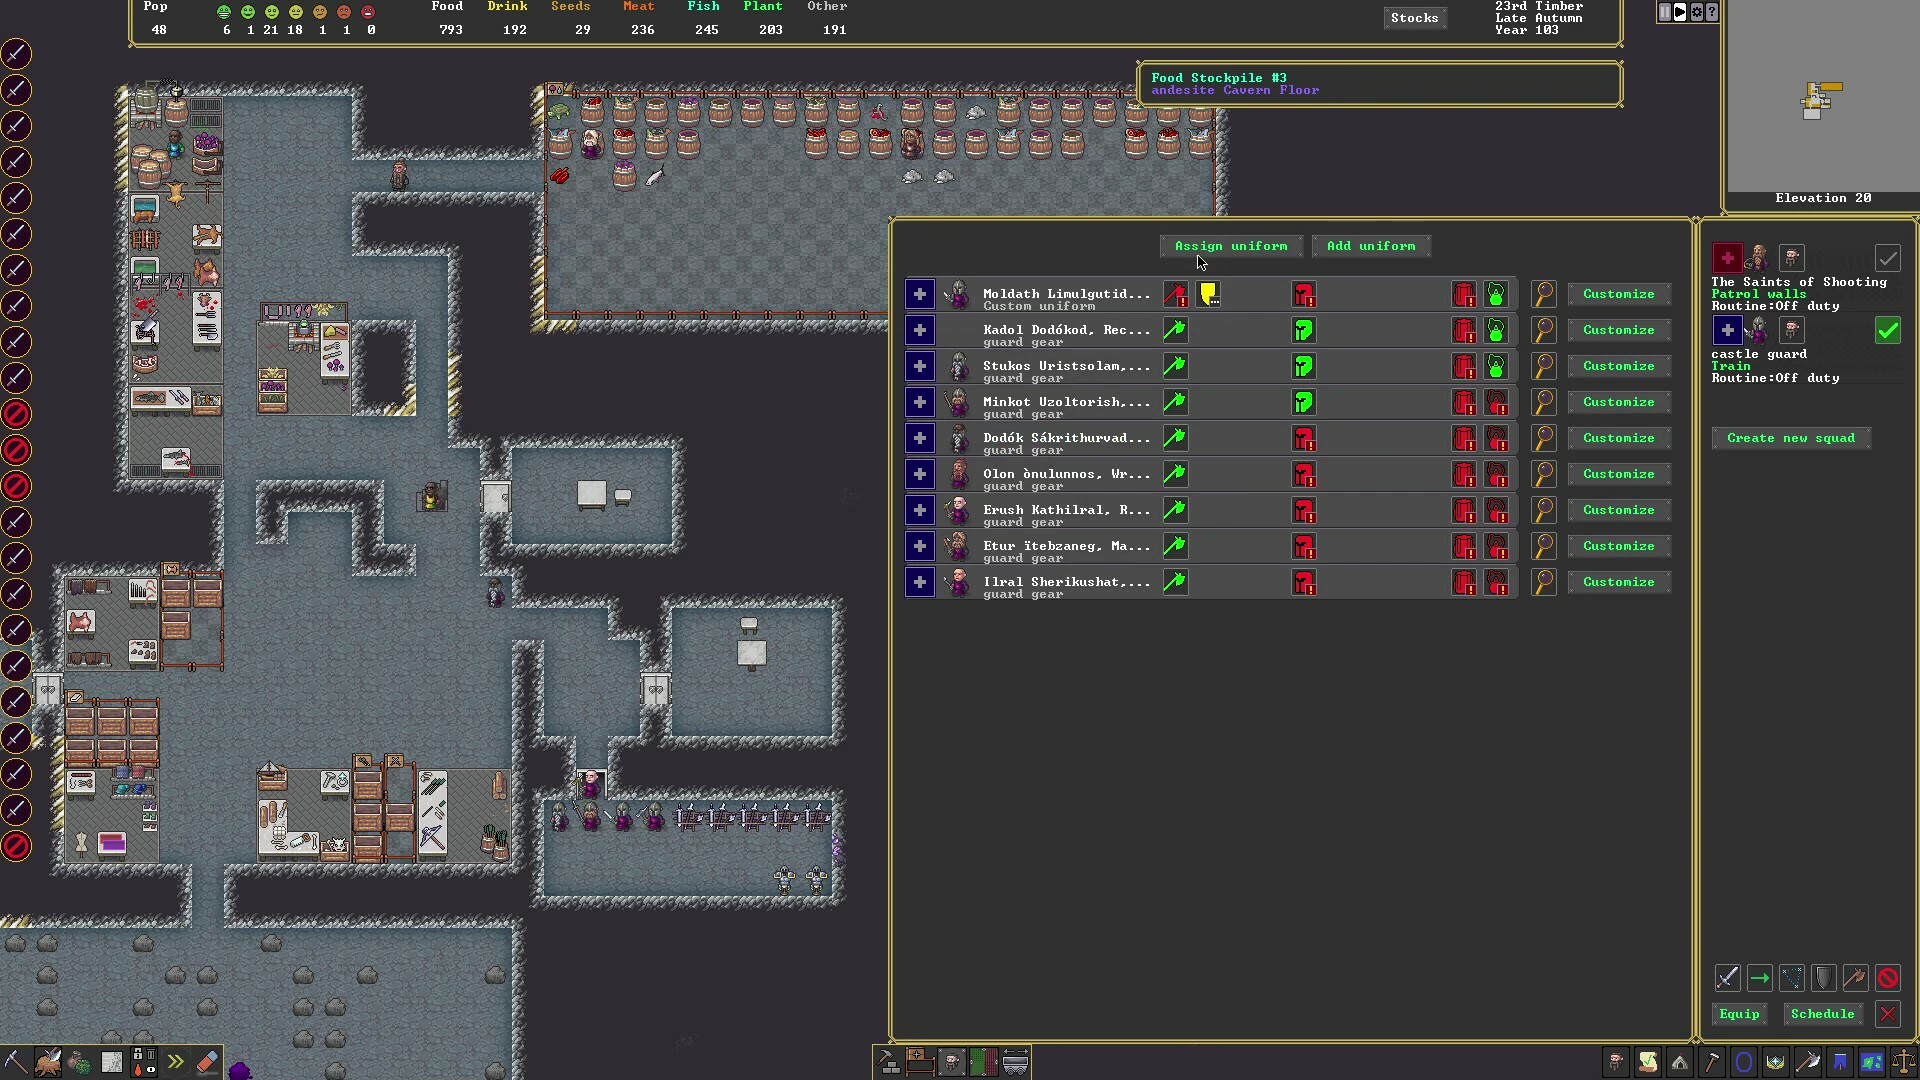Open work orders ring icon
The width and height of the screenshot is (1920, 1080).
click(x=1743, y=1062)
